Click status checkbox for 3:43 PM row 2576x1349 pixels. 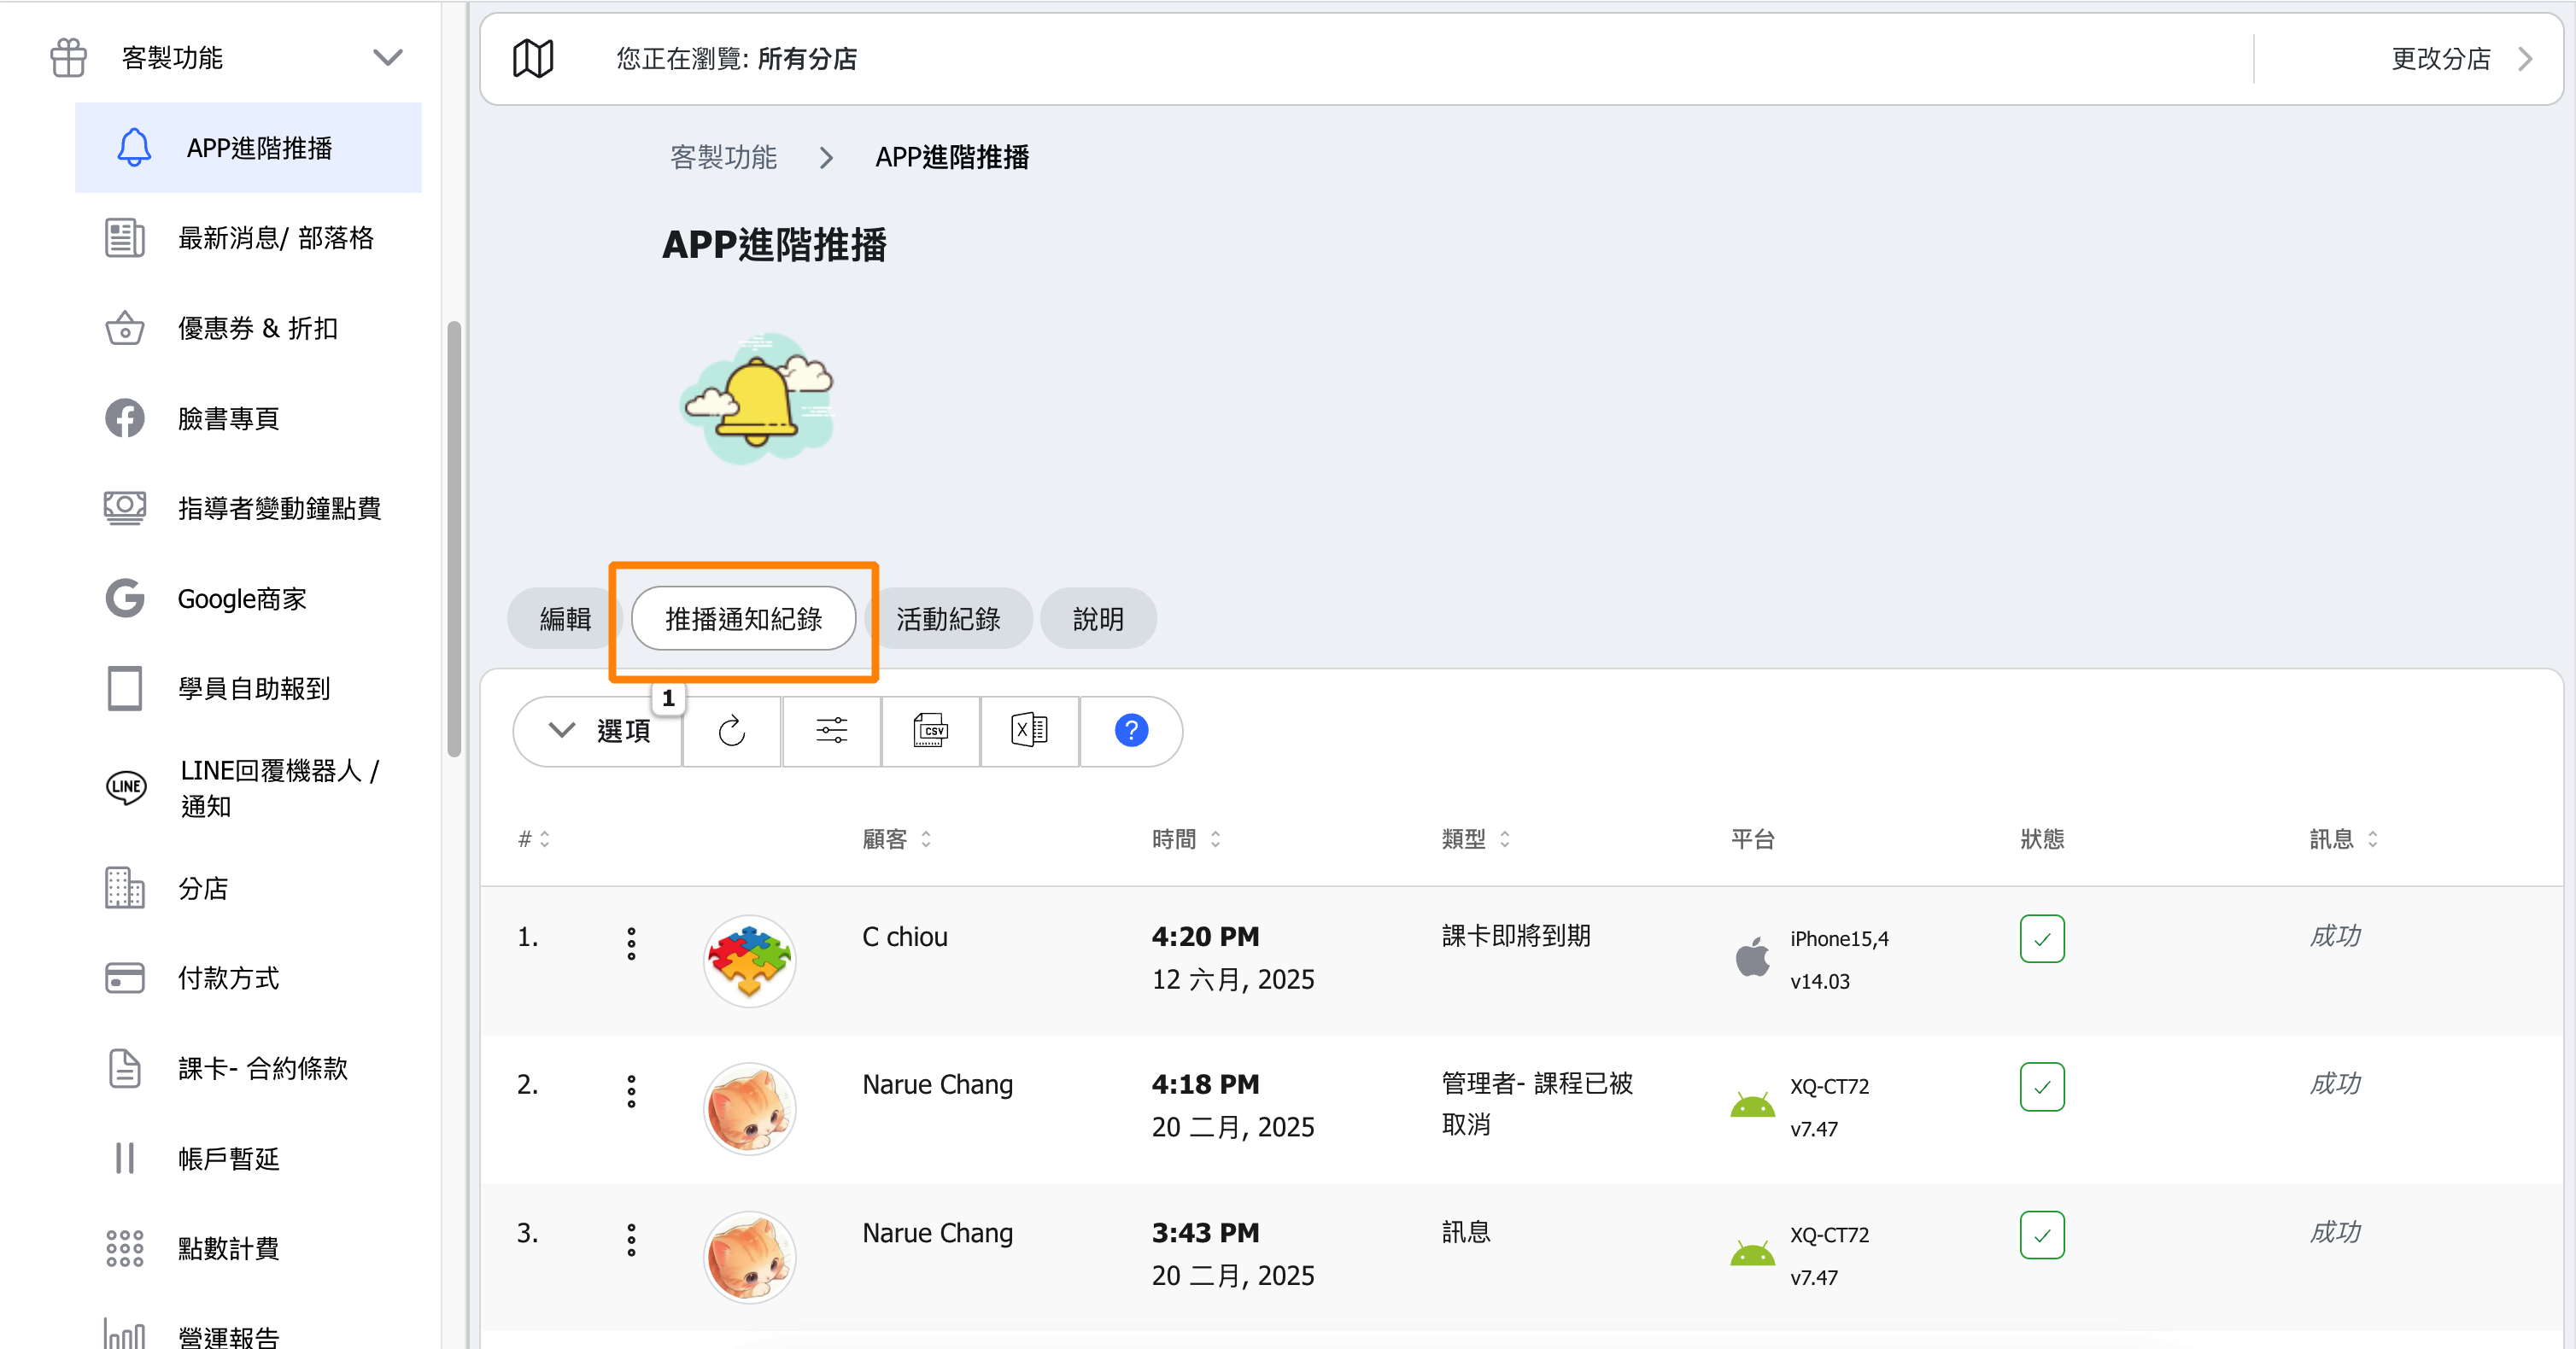tap(2041, 1235)
